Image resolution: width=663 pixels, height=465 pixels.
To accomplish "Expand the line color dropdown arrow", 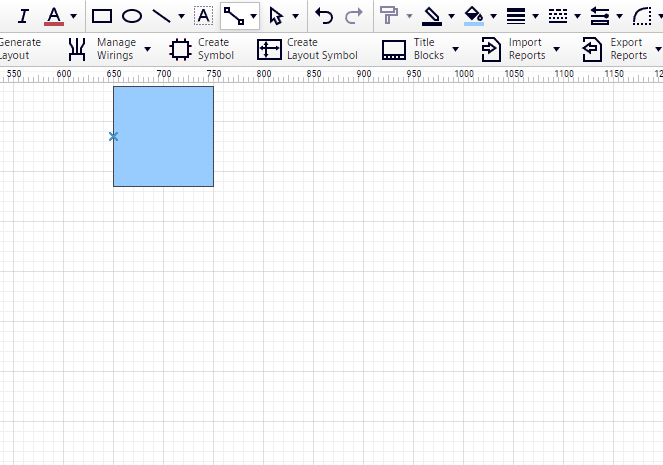I will (x=452, y=16).
